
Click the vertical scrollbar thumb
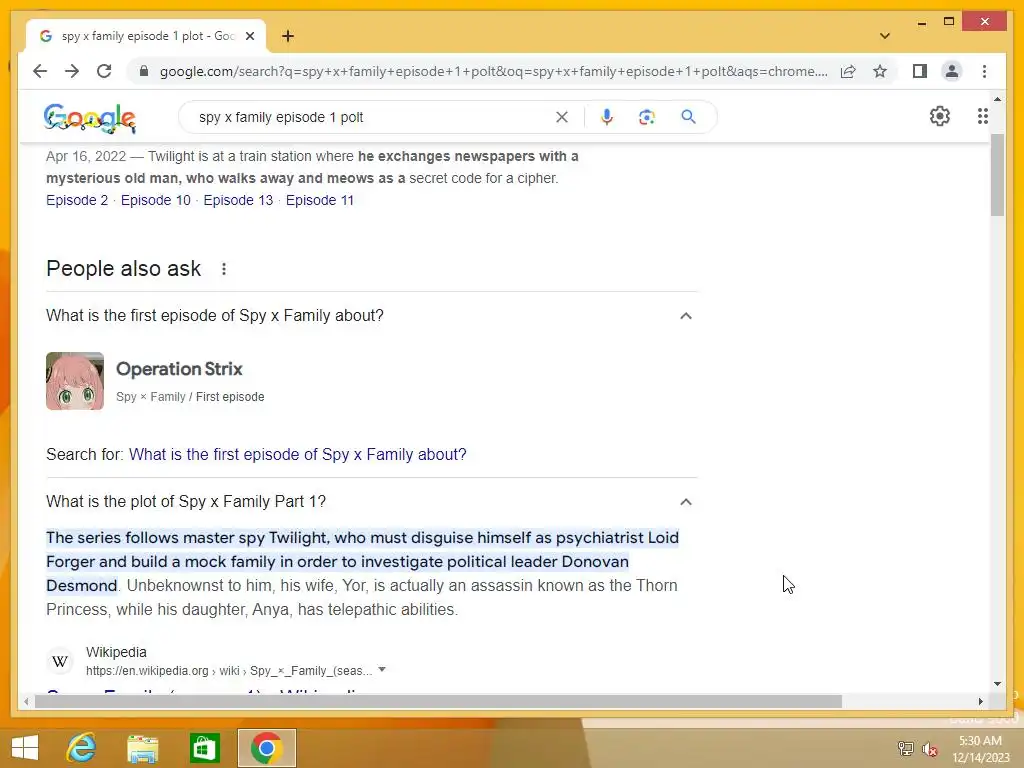997,175
